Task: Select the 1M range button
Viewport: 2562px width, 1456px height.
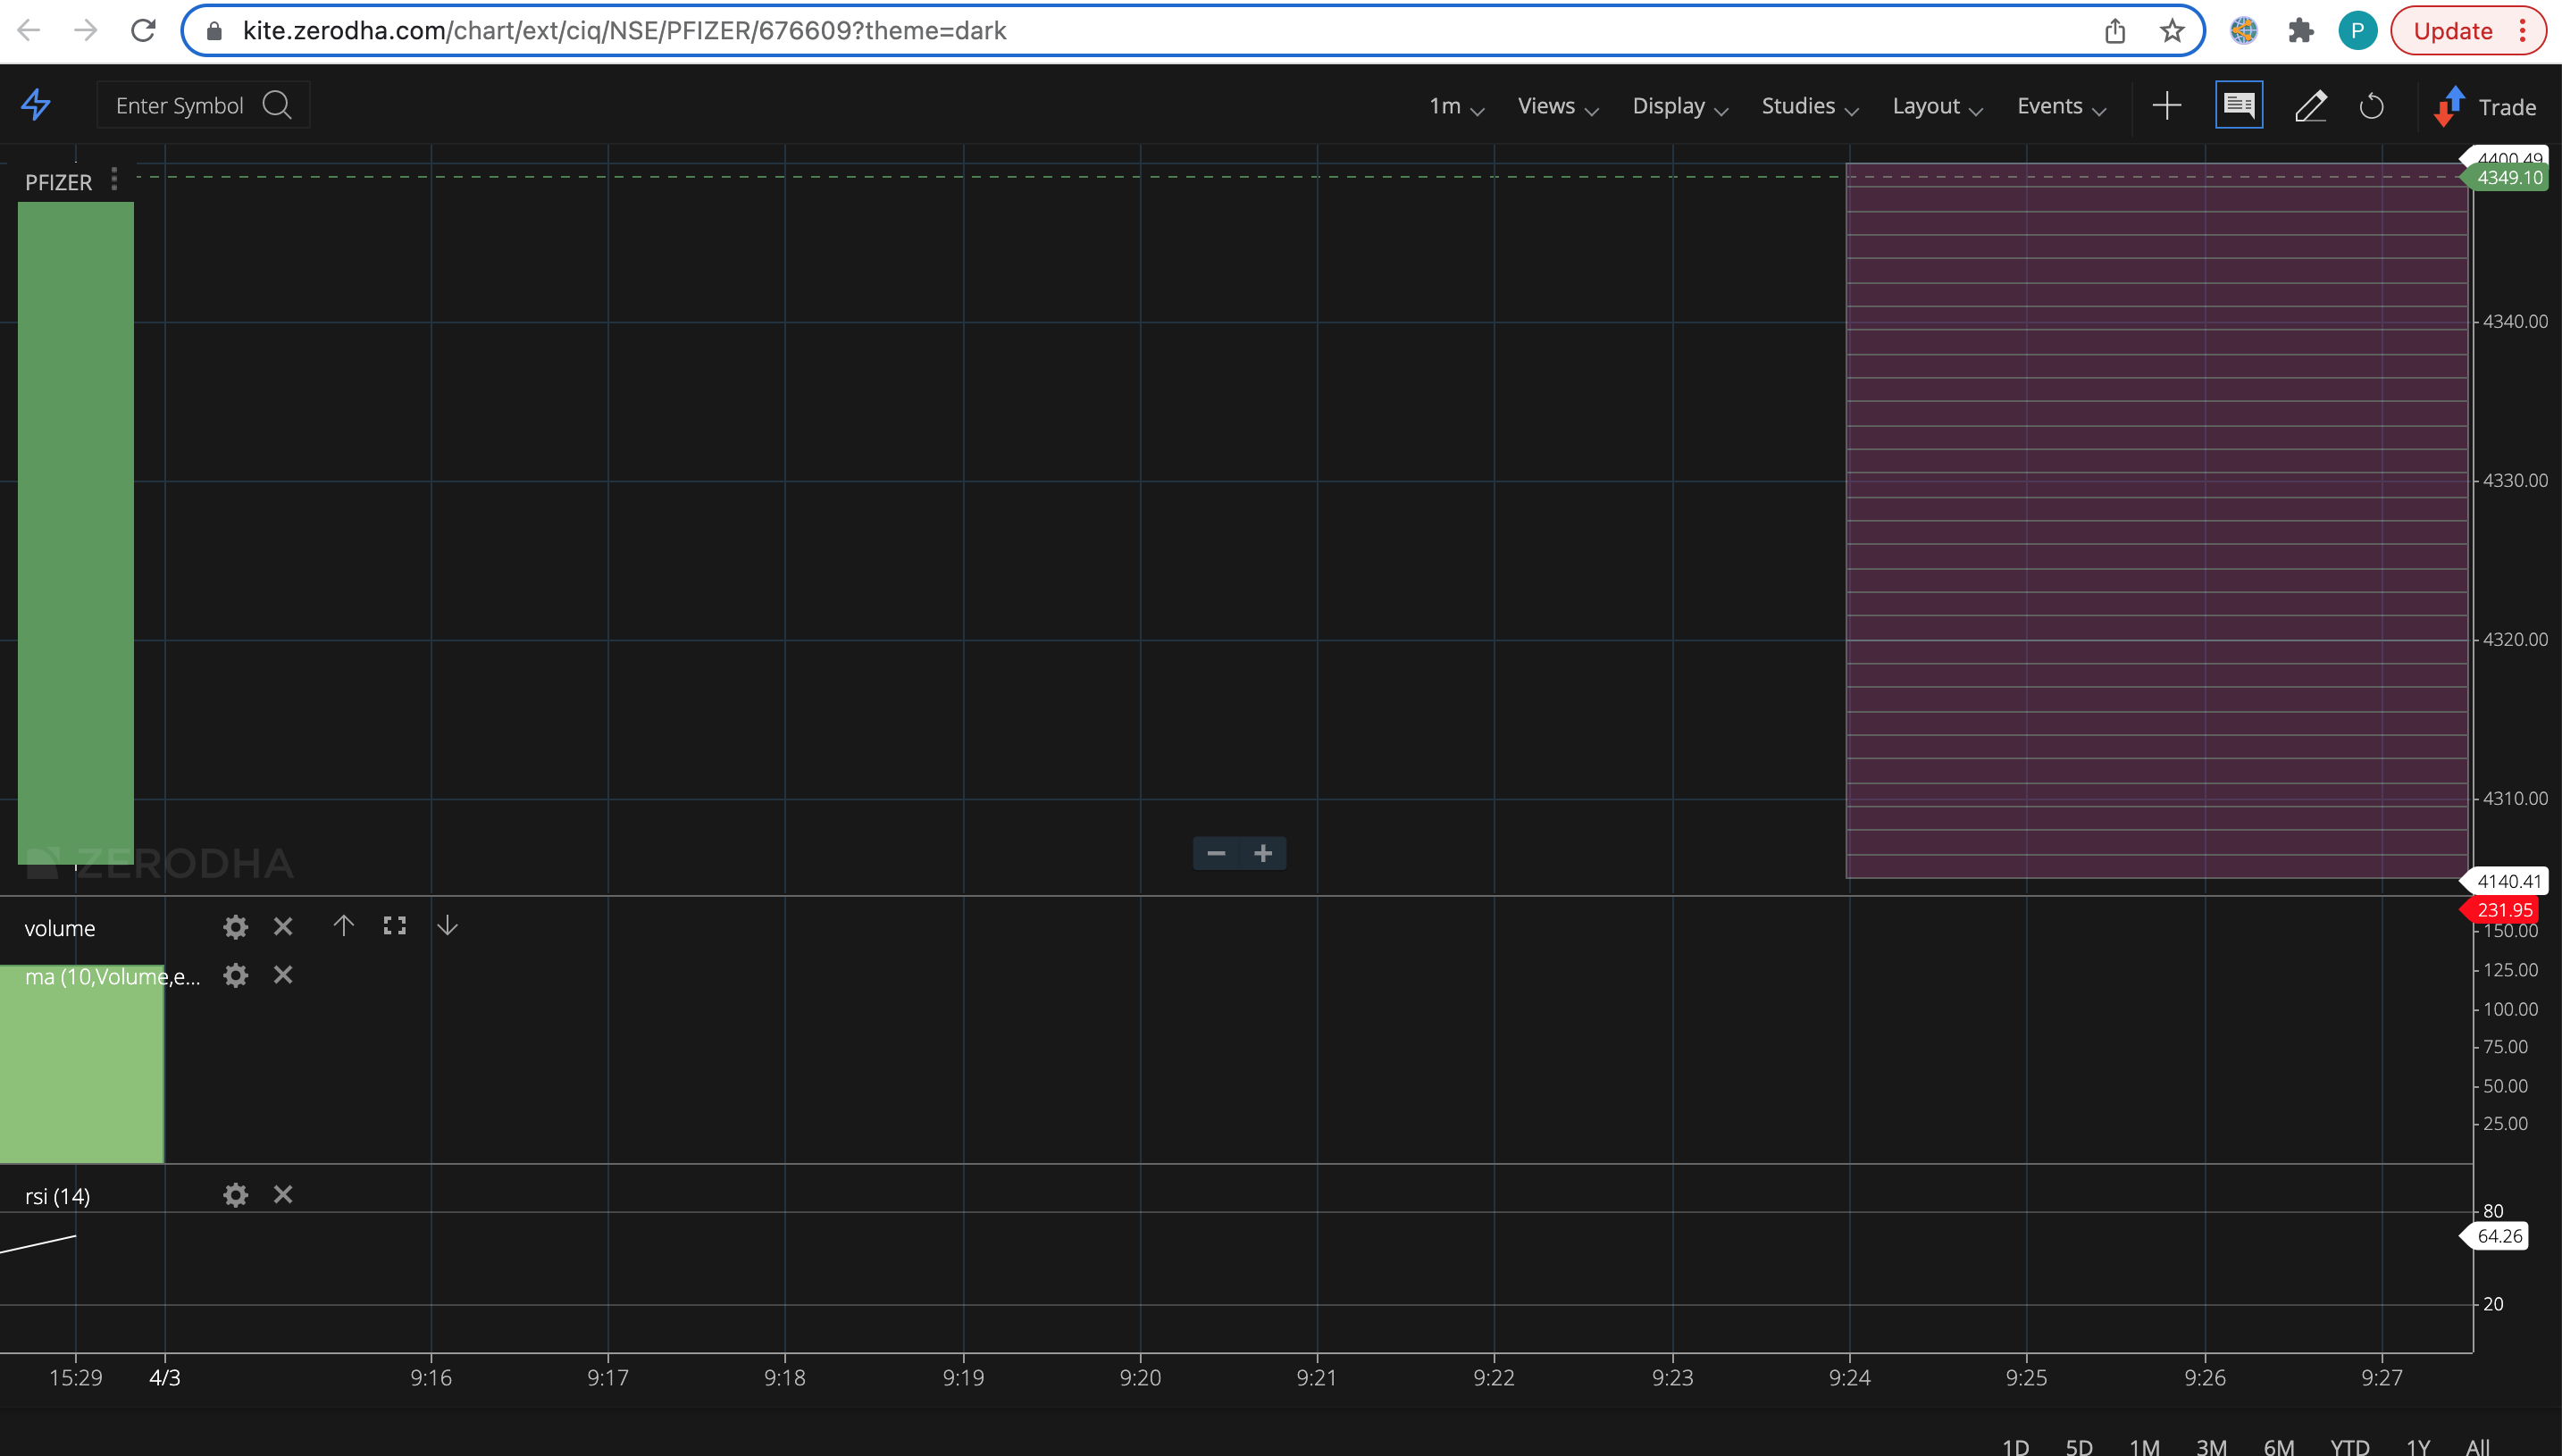Action: [x=2144, y=1446]
